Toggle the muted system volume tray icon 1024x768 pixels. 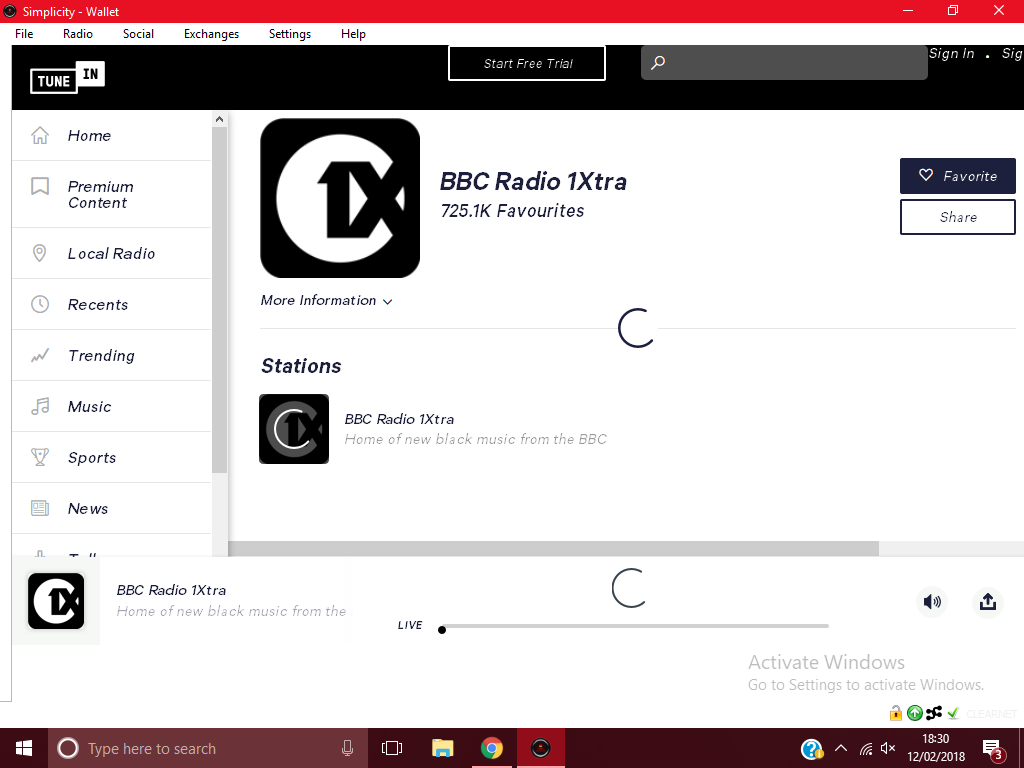tap(888, 749)
